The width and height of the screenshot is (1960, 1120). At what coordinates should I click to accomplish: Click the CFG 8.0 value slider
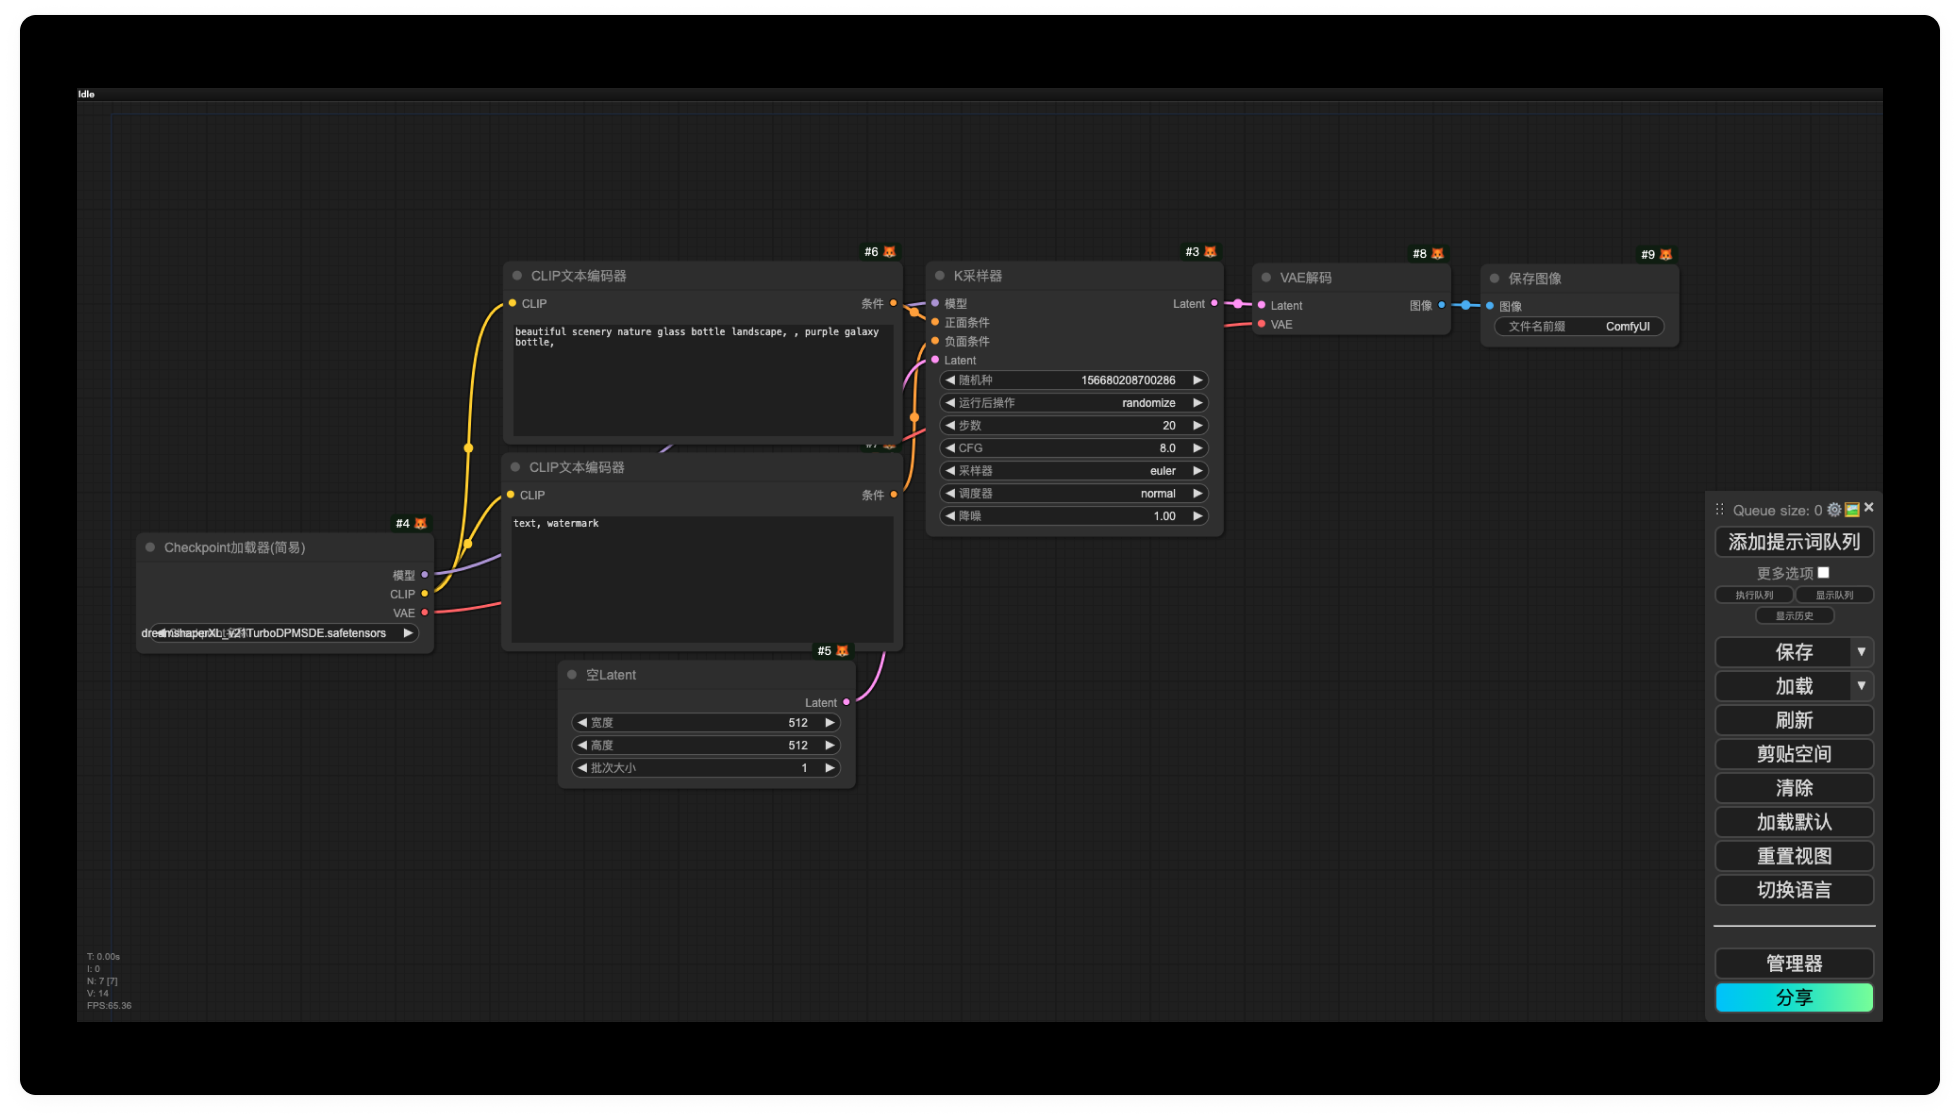(1073, 448)
